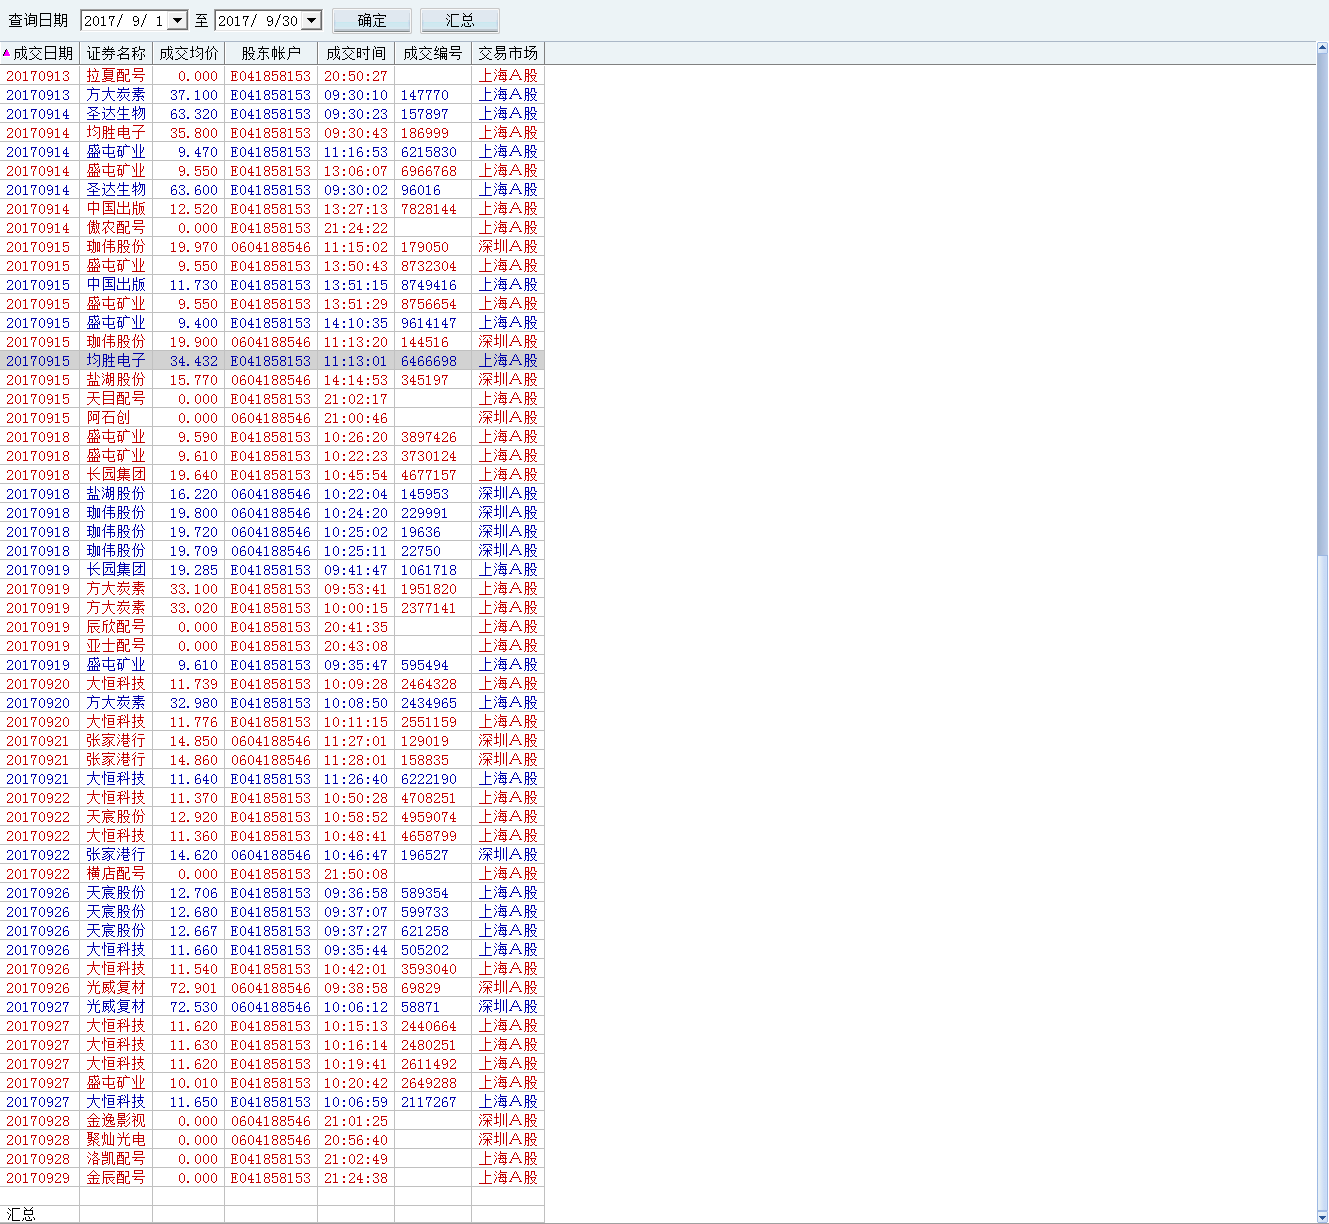The height and width of the screenshot is (1224, 1329).
Task: Select trade number 147770 cell
Action: tap(425, 95)
